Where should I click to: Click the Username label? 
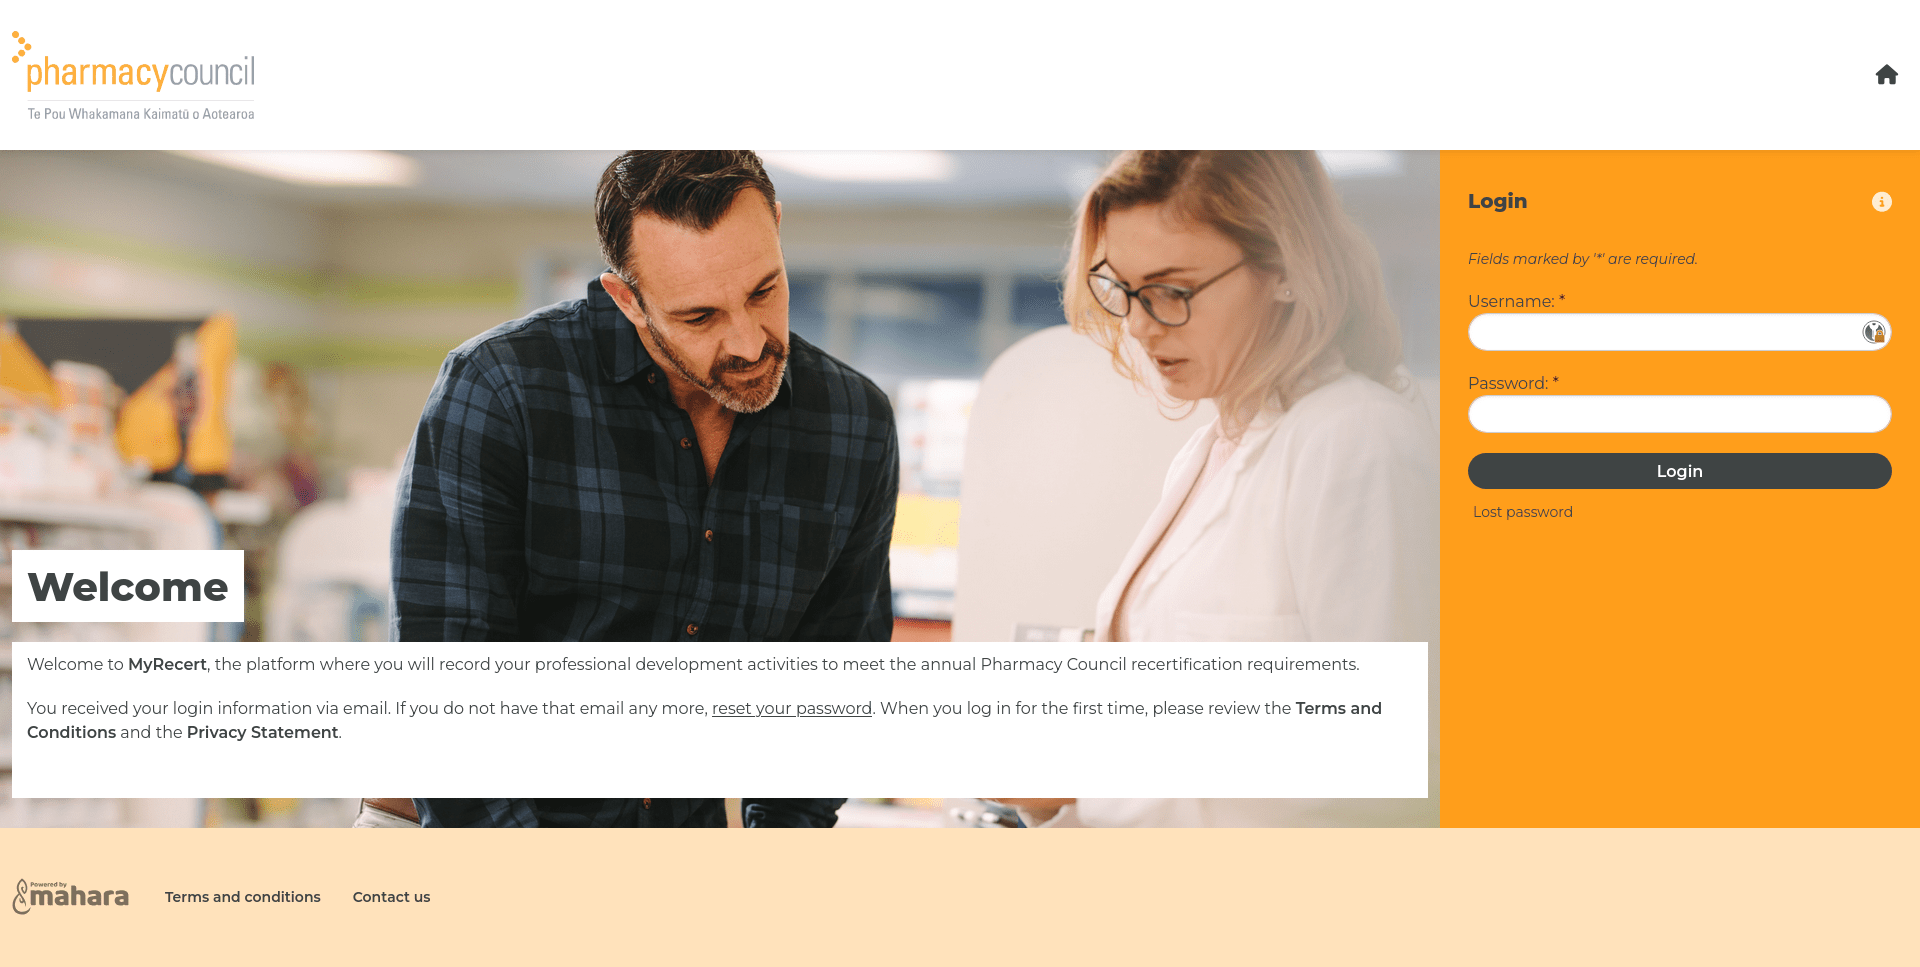click(x=1516, y=301)
